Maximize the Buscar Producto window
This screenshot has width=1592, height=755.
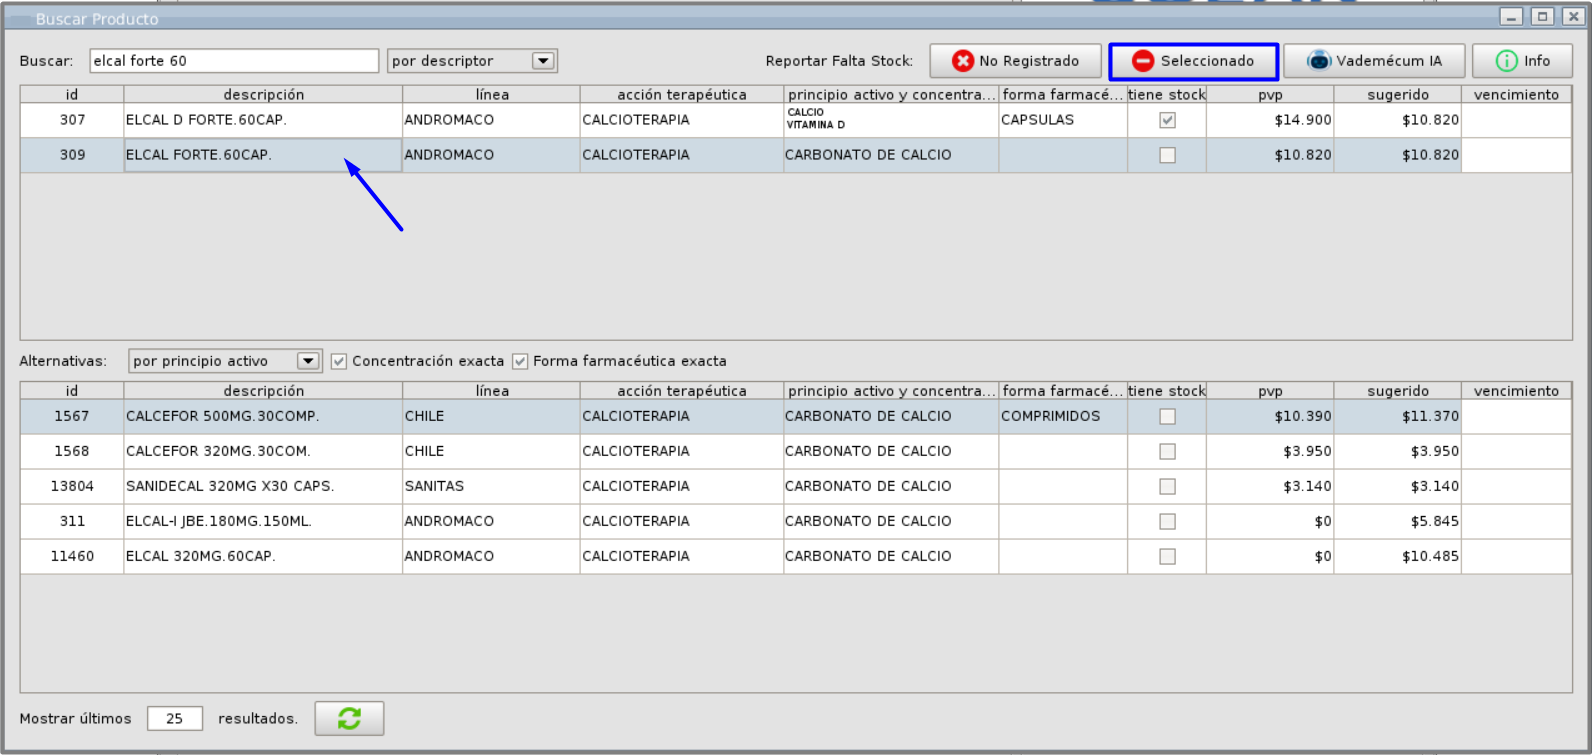1543,17
